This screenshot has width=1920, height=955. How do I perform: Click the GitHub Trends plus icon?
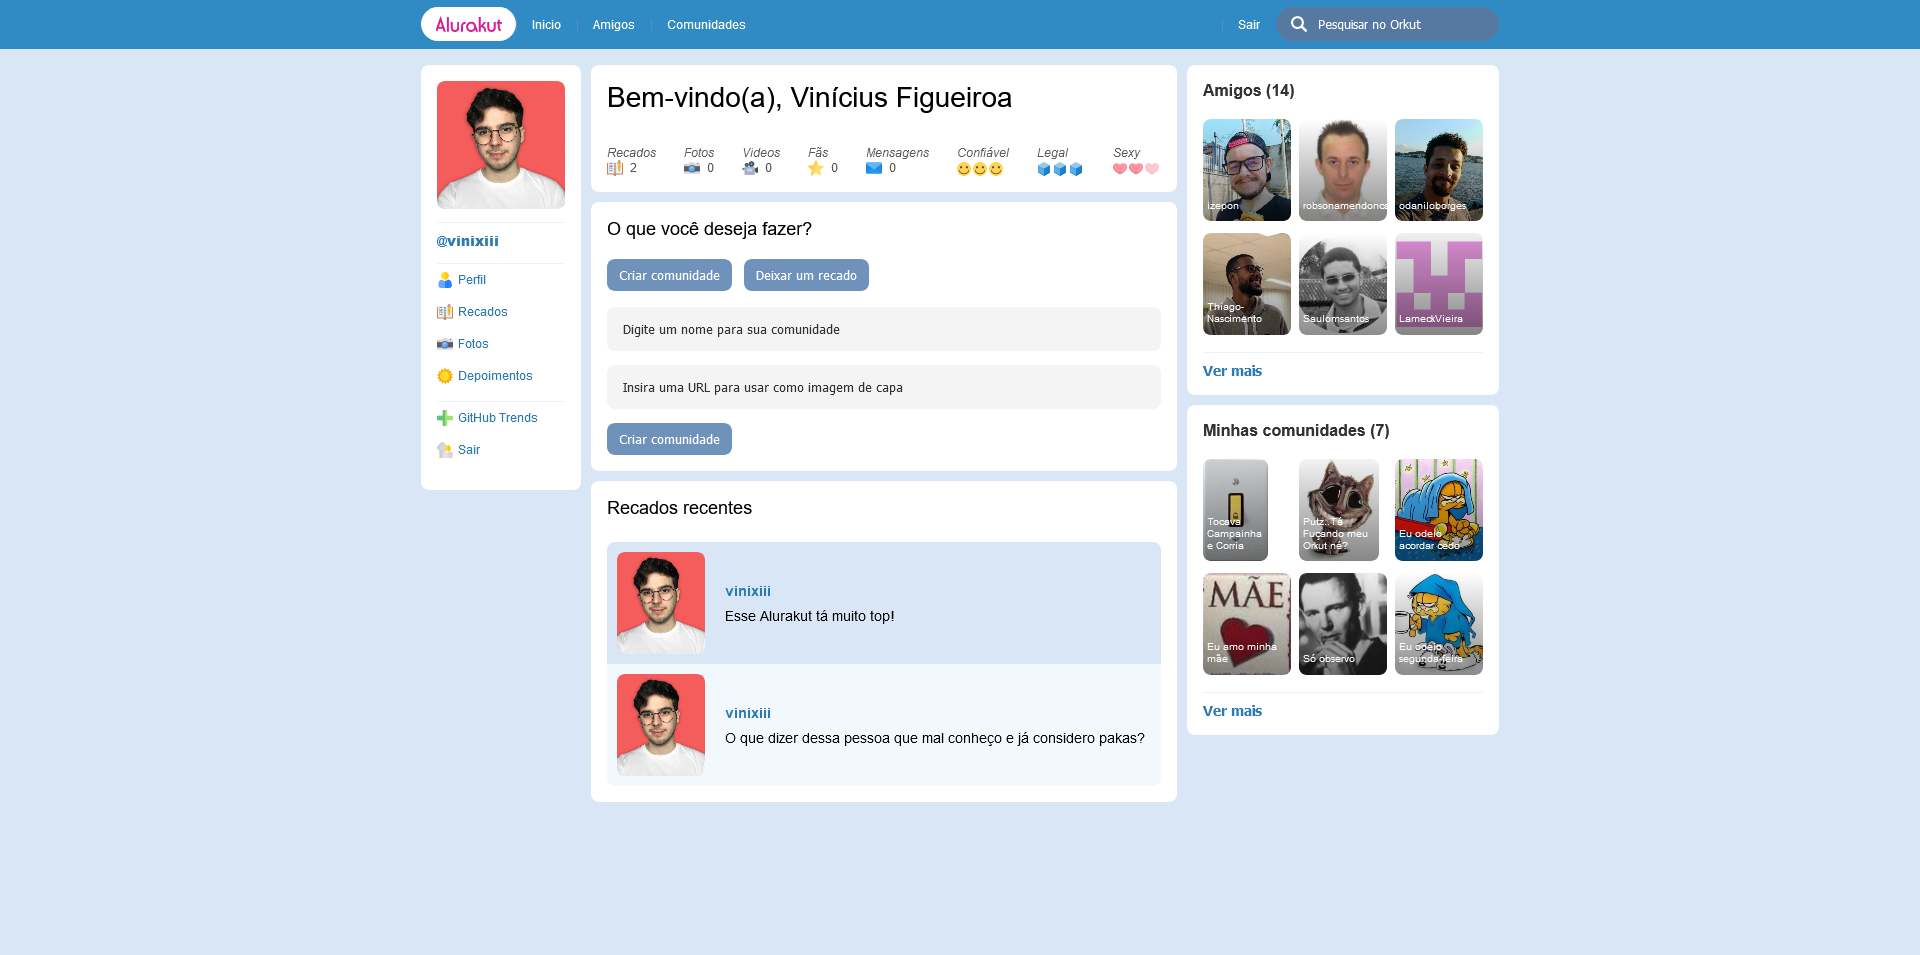pyautogui.click(x=445, y=418)
